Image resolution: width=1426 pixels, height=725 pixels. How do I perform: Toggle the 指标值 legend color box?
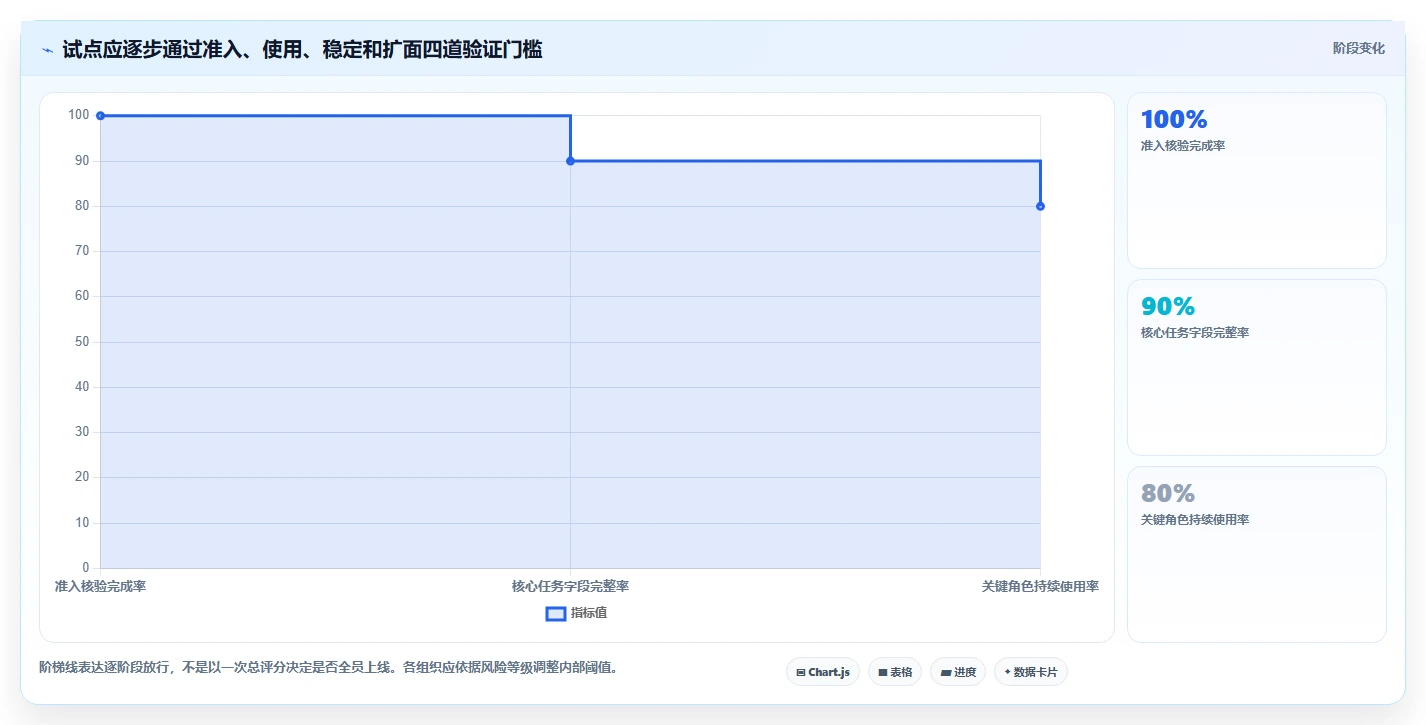(x=556, y=613)
